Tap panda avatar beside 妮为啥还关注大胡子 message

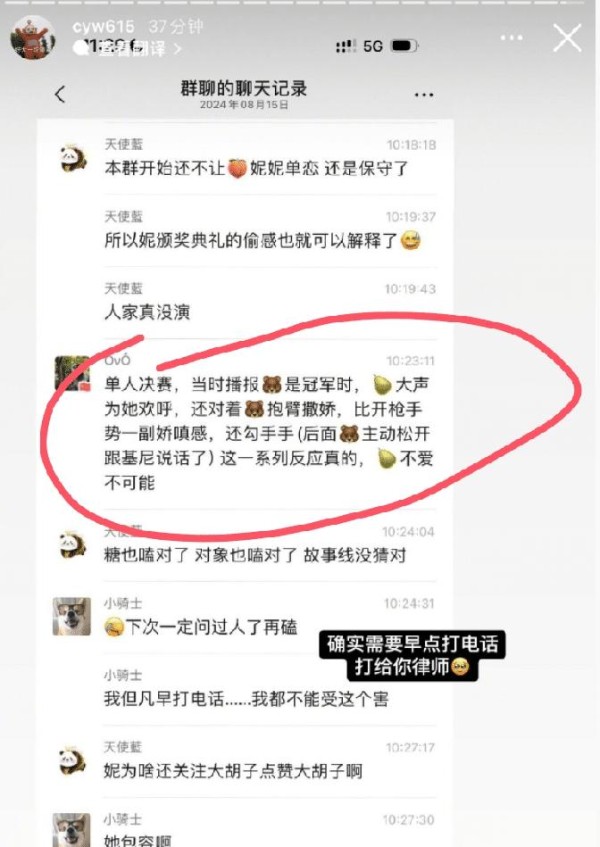pyautogui.click(x=72, y=761)
